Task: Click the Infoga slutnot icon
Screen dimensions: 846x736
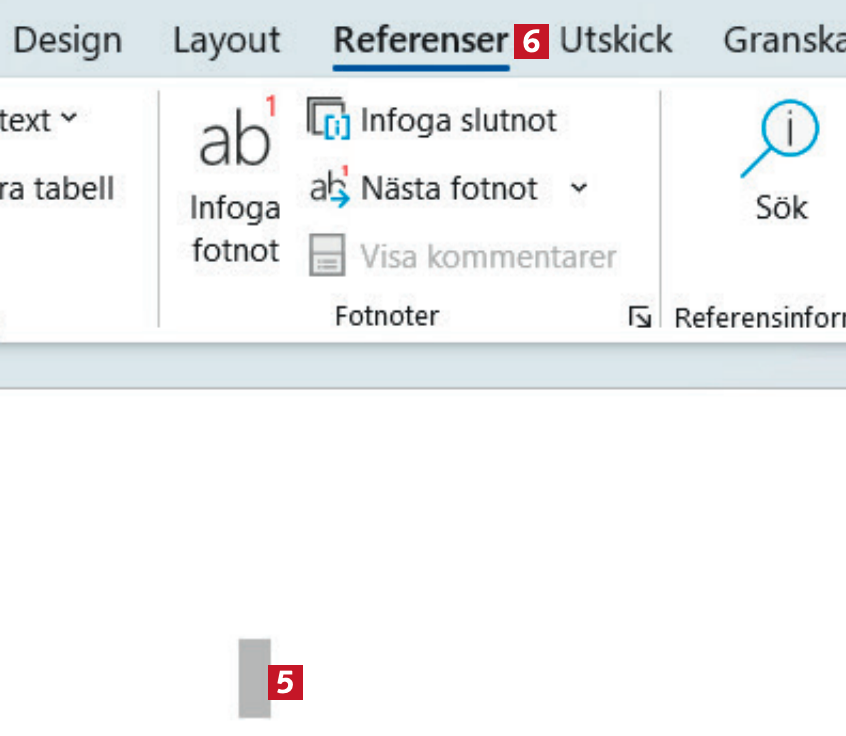Action: point(327,121)
